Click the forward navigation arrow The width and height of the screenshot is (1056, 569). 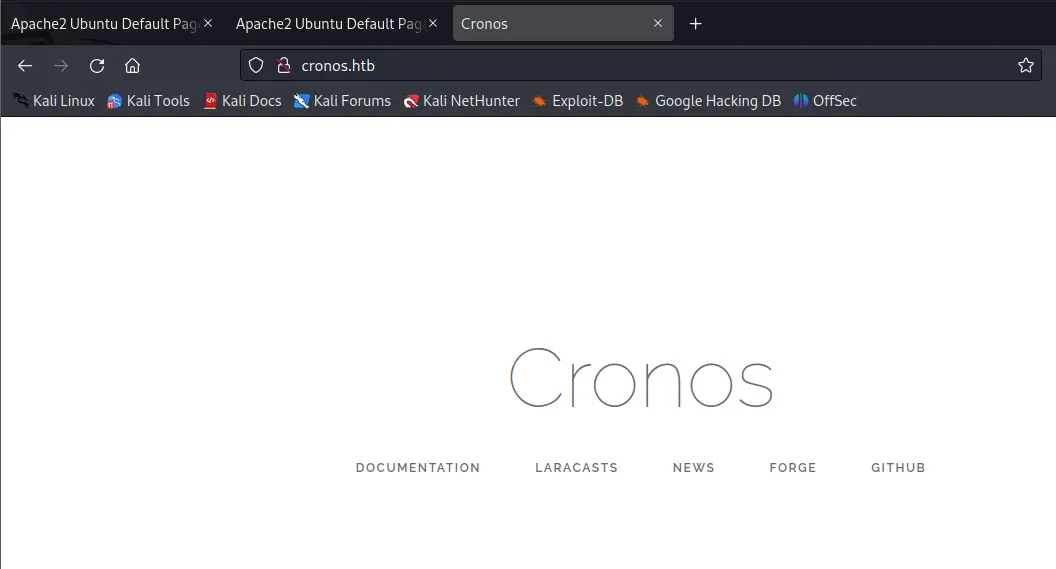click(x=61, y=65)
